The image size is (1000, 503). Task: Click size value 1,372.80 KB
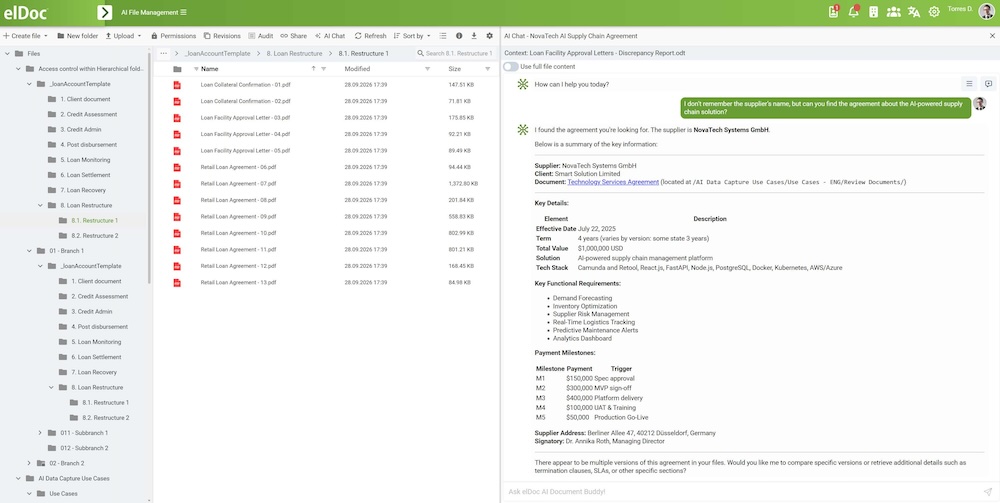[463, 184]
